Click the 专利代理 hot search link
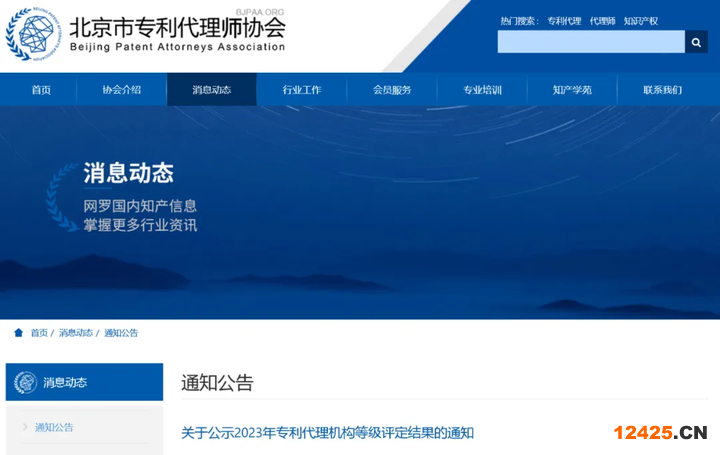 click(x=564, y=21)
